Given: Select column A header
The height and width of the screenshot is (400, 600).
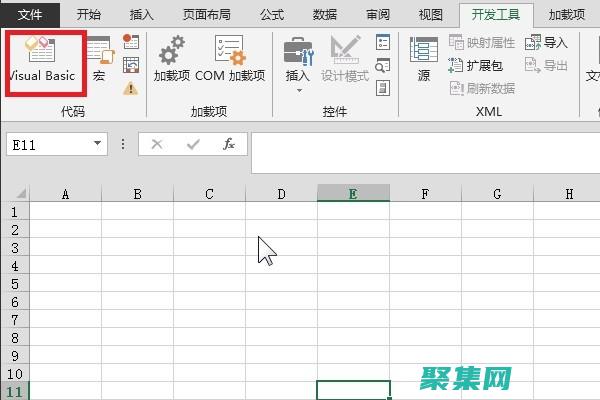Looking at the screenshot, I should (x=65, y=193).
